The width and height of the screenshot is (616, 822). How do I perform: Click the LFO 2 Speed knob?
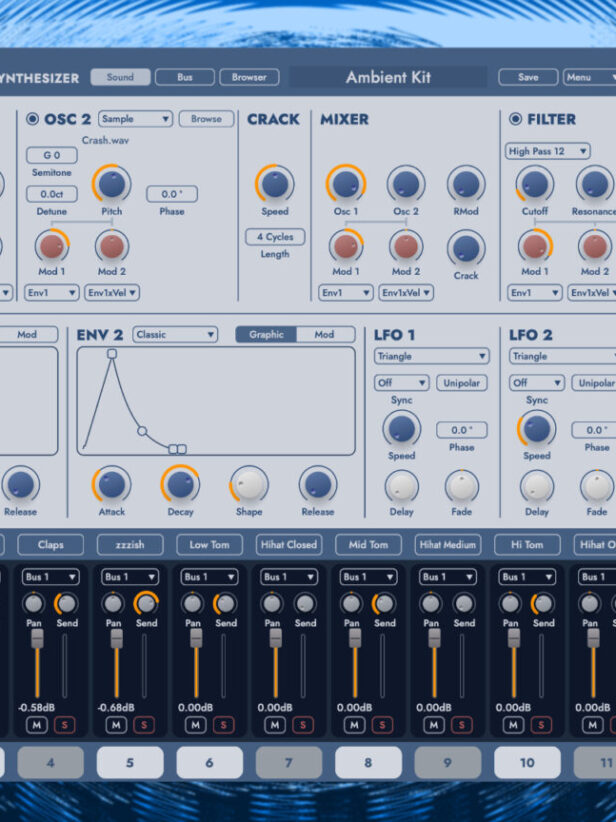pyautogui.click(x=537, y=429)
